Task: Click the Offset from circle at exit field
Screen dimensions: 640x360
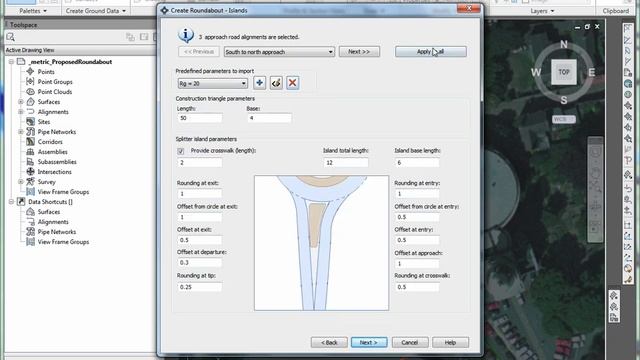Action: pyautogui.click(x=200, y=217)
